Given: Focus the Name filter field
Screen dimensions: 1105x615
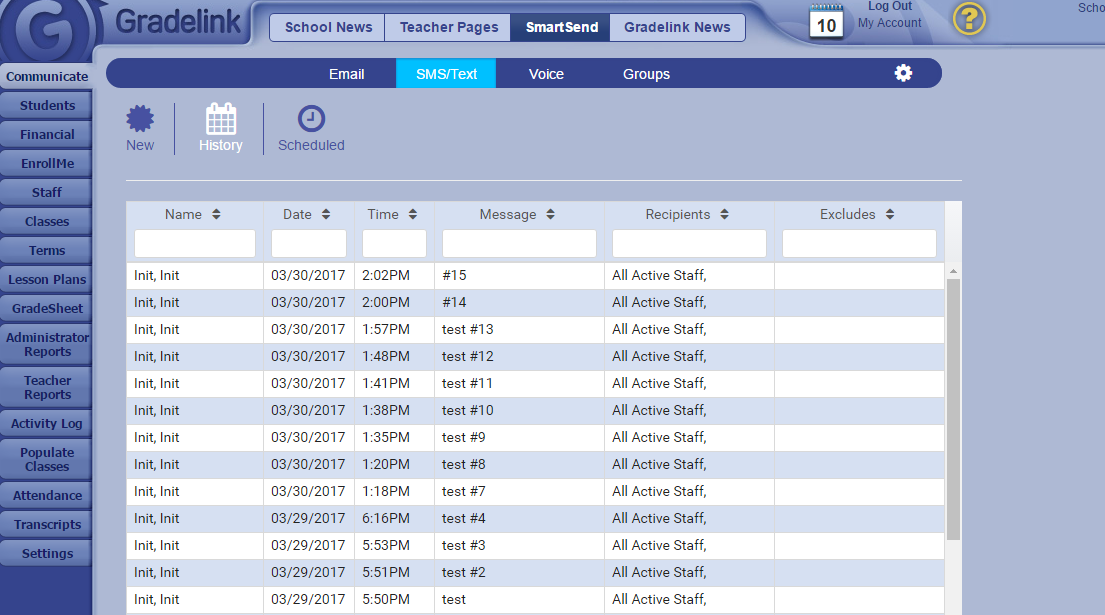Looking at the screenshot, I should coord(195,243).
